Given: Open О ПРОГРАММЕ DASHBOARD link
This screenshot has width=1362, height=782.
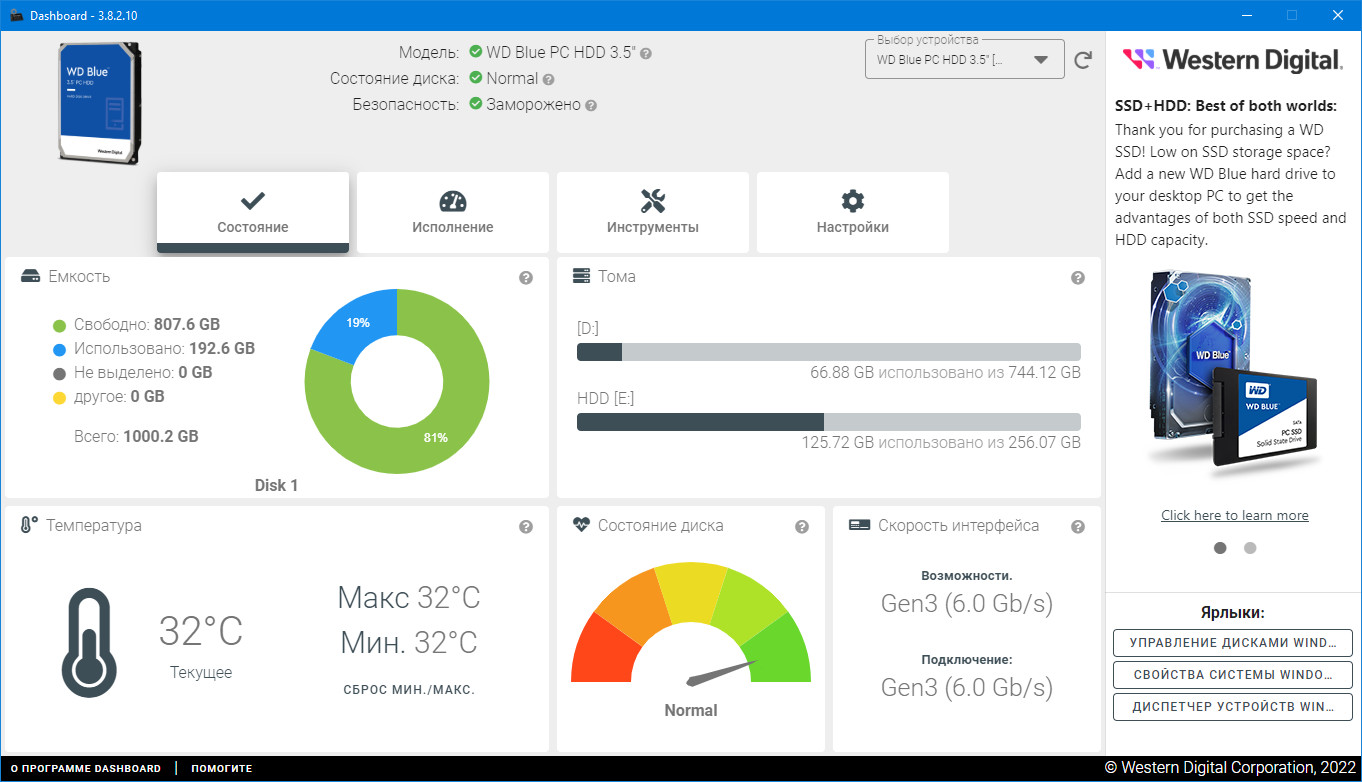Looking at the screenshot, I should [85, 769].
